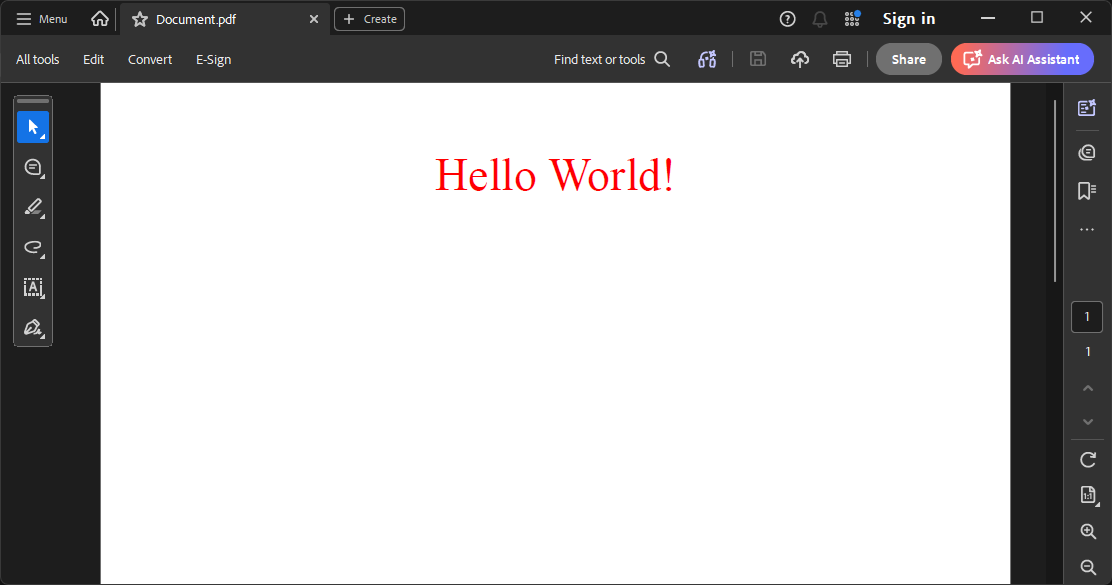Select the Highlight tool

pyautogui.click(x=33, y=207)
